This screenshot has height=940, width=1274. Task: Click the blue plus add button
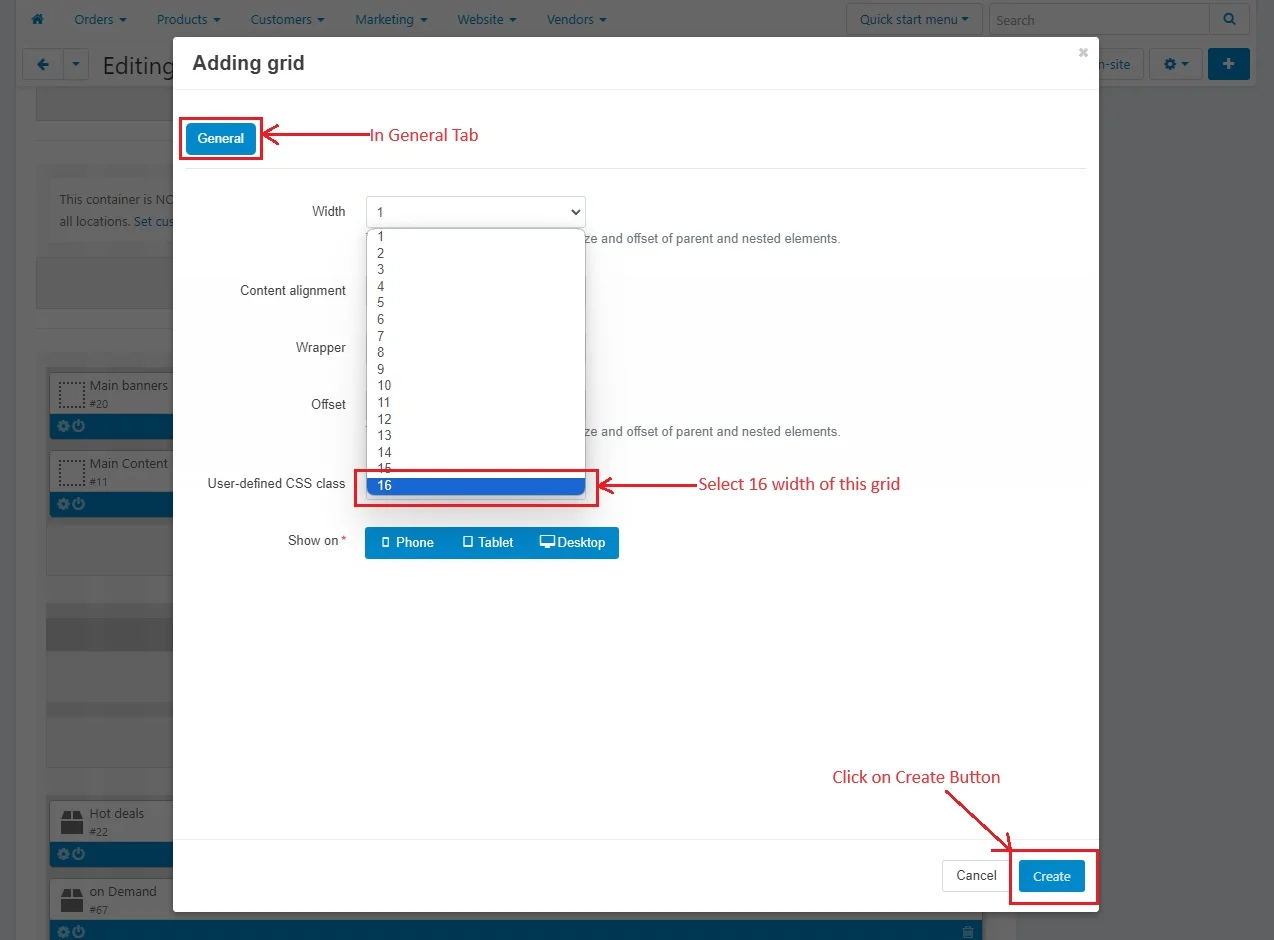tap(1228, 64)
